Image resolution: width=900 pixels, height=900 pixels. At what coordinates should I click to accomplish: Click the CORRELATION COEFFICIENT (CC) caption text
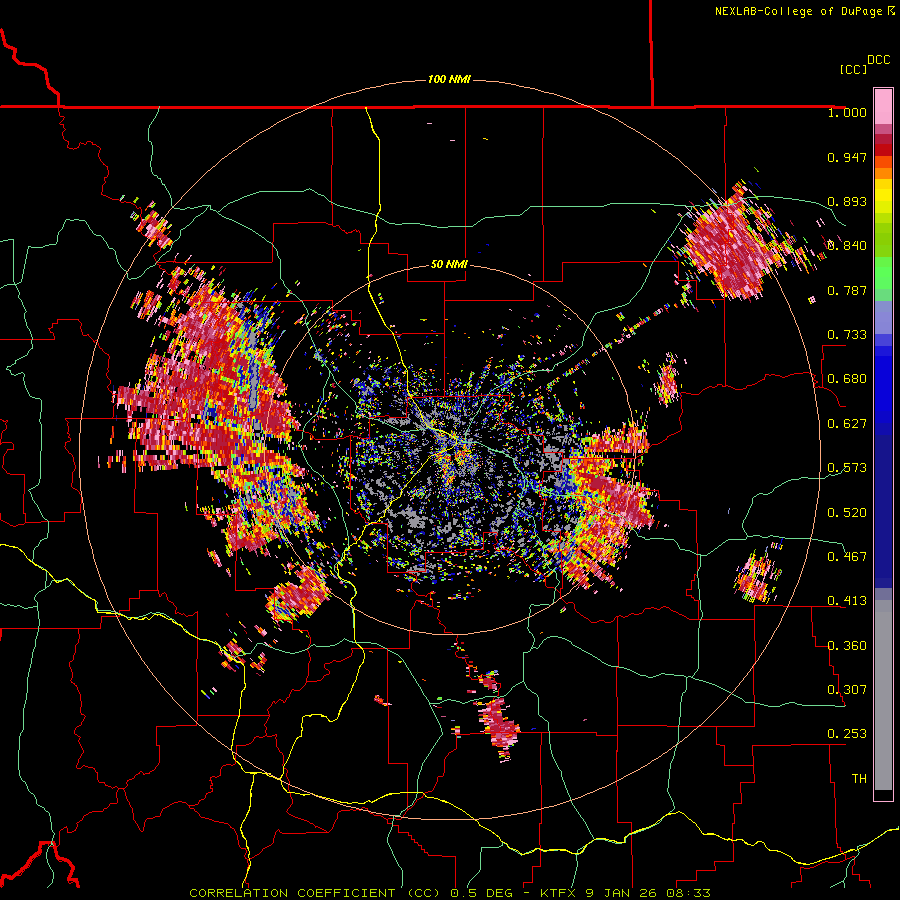click(315, 893)
